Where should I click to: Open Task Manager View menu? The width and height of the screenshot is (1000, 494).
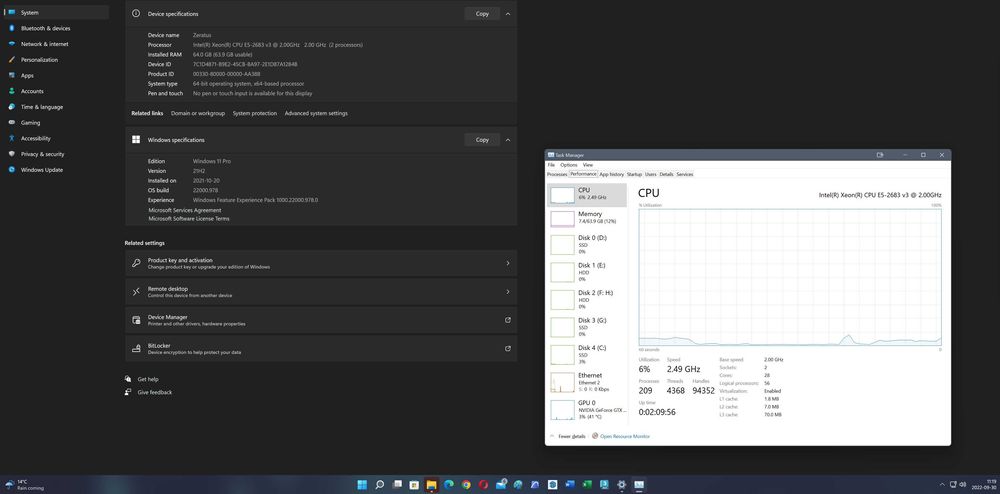587,165
